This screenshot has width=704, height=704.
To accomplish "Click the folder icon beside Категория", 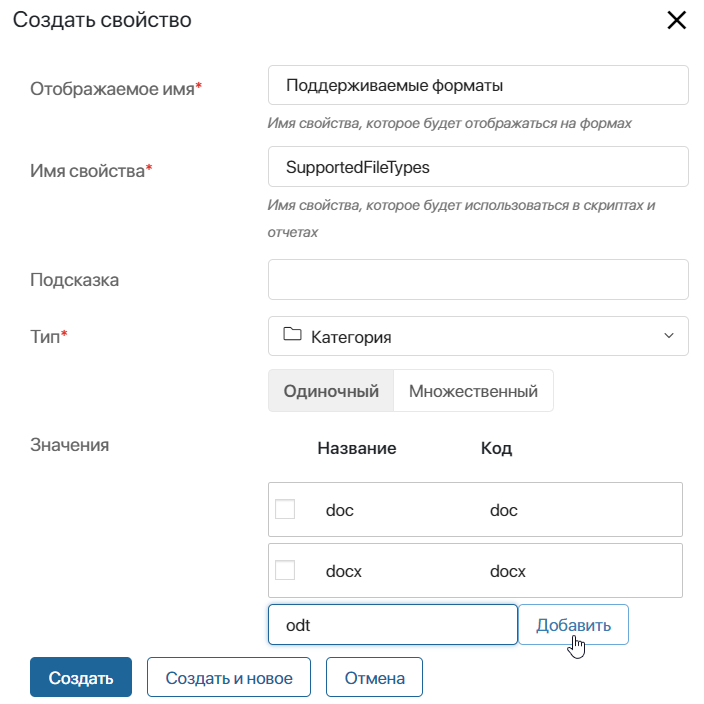I will point(292,336).
